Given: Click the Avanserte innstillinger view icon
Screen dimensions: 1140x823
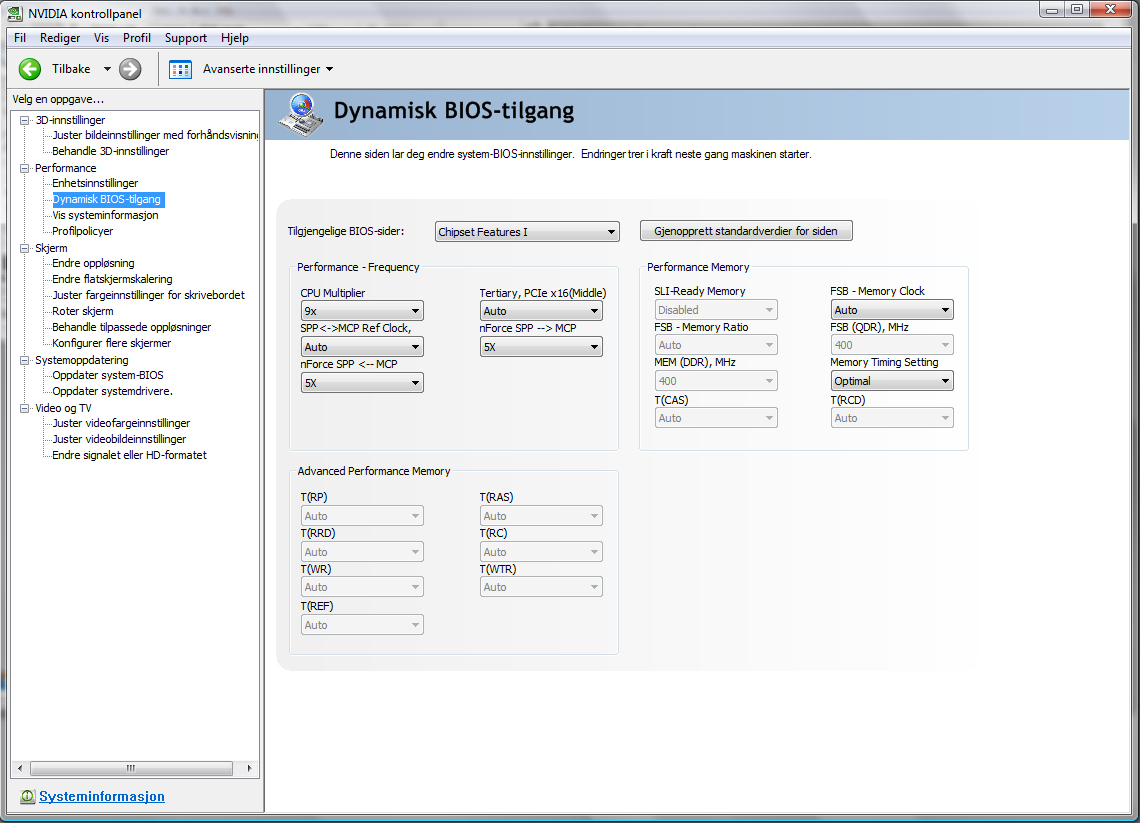Looking at the screenshot, I should [180, 69].
